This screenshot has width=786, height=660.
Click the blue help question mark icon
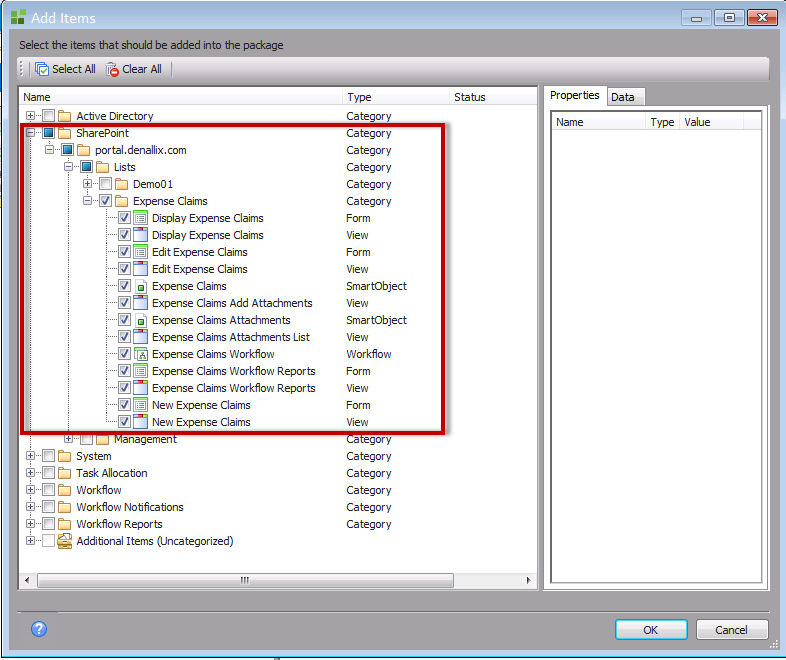[39, 629]
